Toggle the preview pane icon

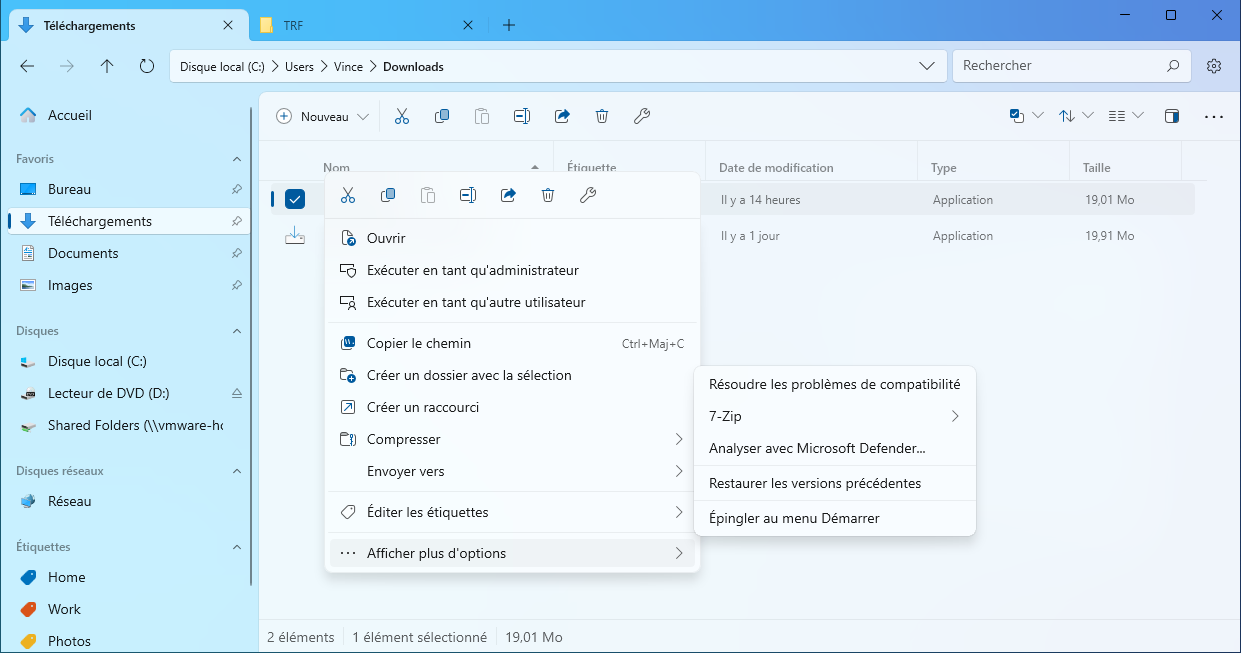pos(1171,116)
